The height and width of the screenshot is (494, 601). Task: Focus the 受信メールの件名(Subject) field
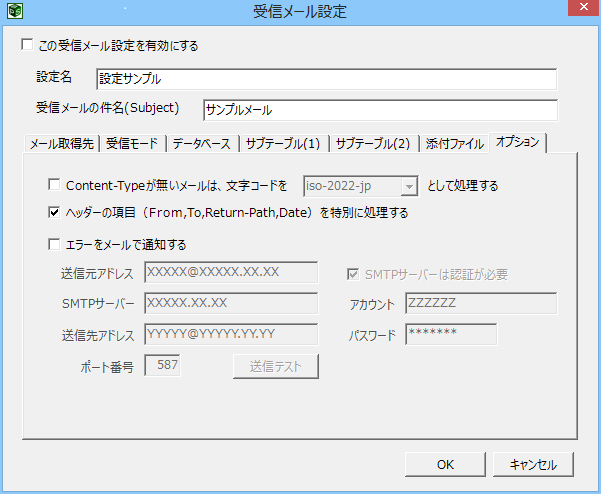(x=381, y=110)
